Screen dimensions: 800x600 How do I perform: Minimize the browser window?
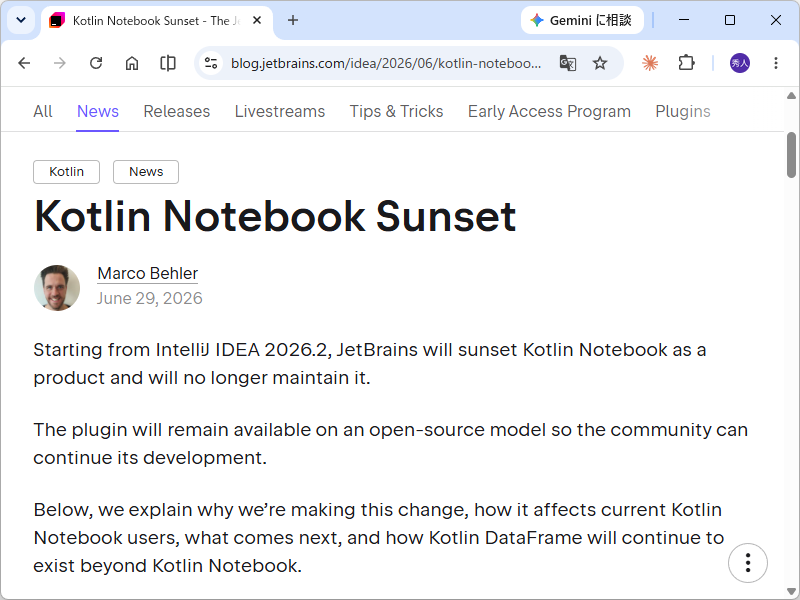click(x=684, y=20)
